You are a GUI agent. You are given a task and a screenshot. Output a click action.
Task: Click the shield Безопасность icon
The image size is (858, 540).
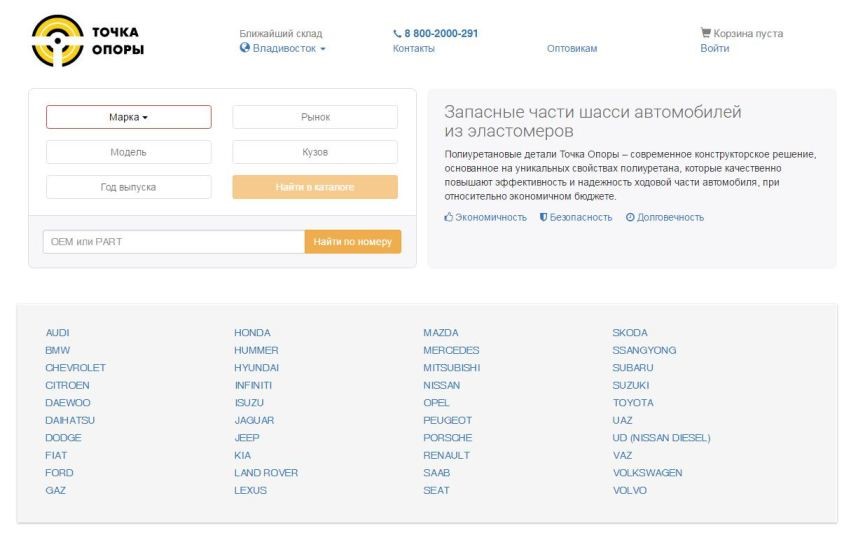(x=543, y=217)
